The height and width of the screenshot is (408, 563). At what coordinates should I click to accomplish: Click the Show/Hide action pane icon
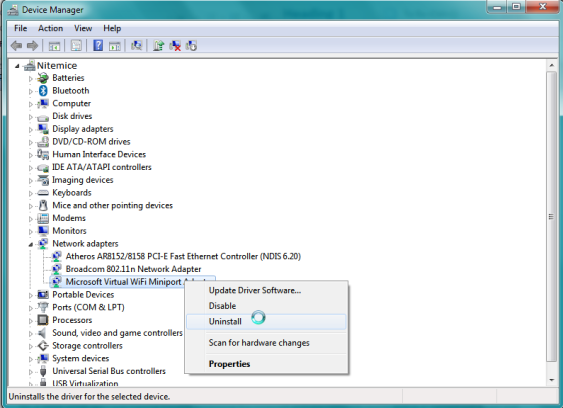tap(115, 46)
